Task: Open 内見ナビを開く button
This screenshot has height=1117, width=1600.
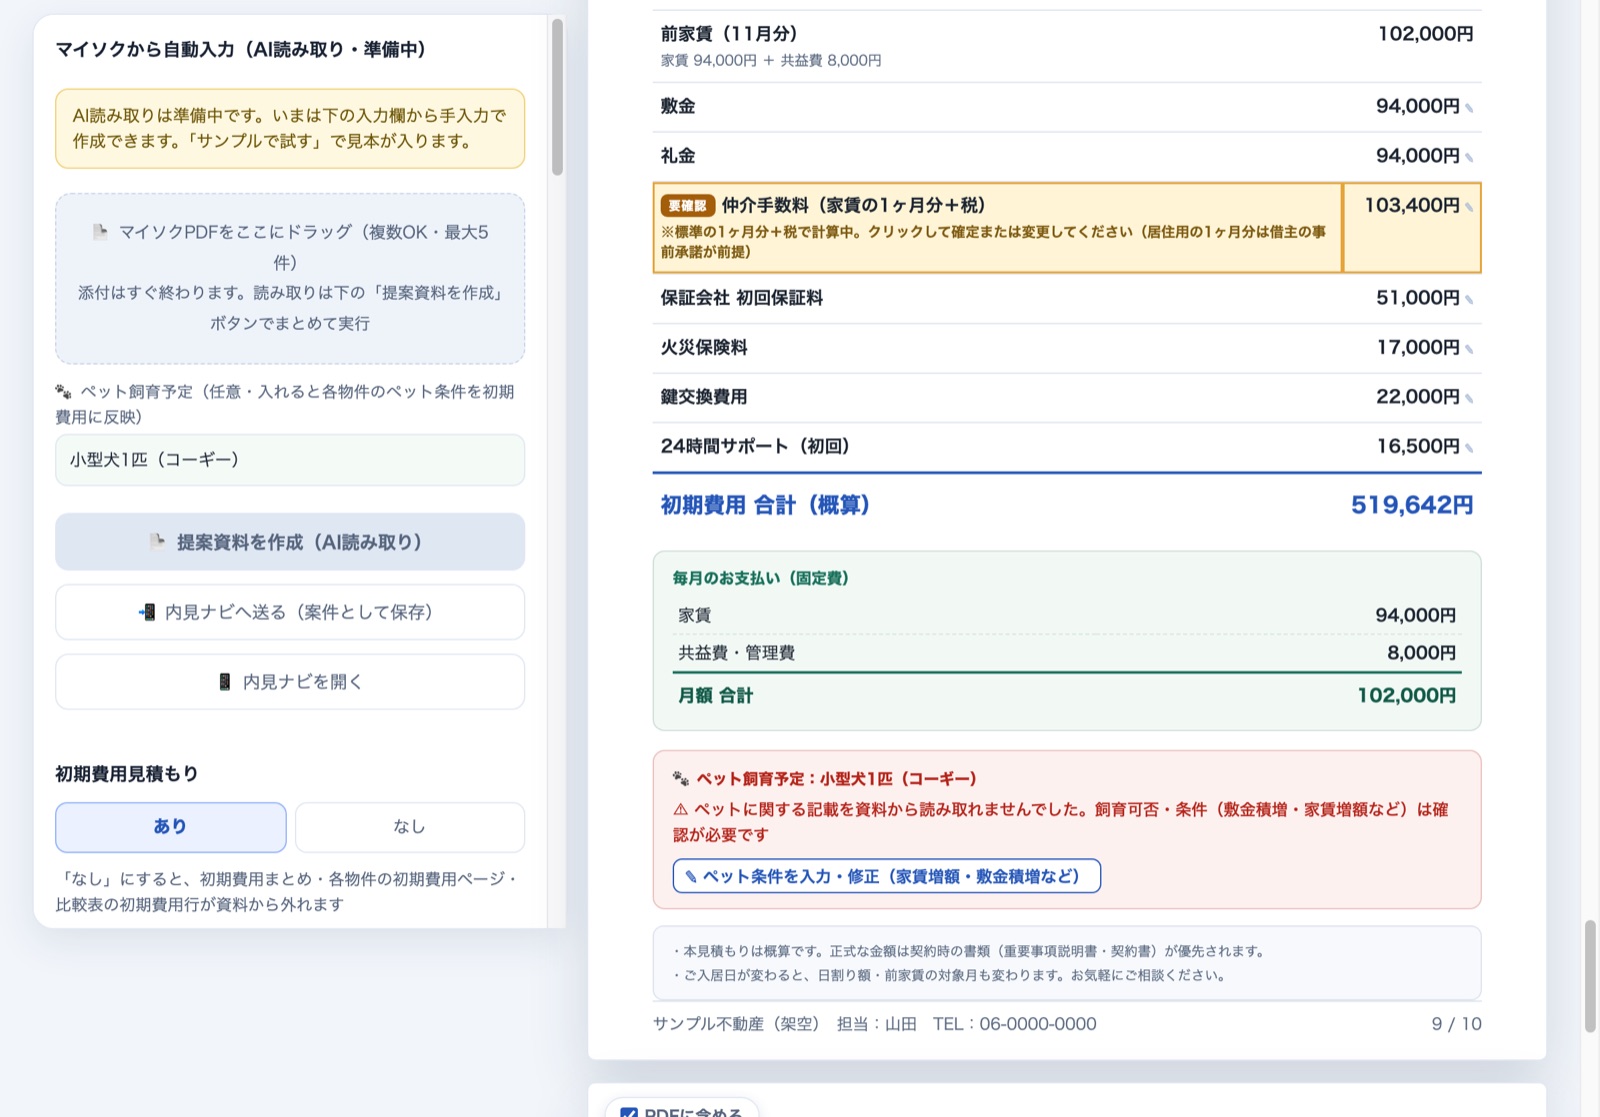Action: tap(290, 682)
